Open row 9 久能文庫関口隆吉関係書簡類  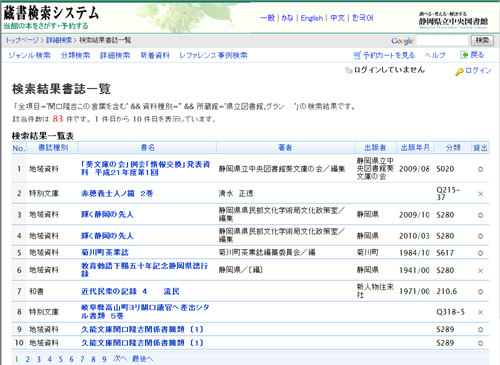click(142, 329)
